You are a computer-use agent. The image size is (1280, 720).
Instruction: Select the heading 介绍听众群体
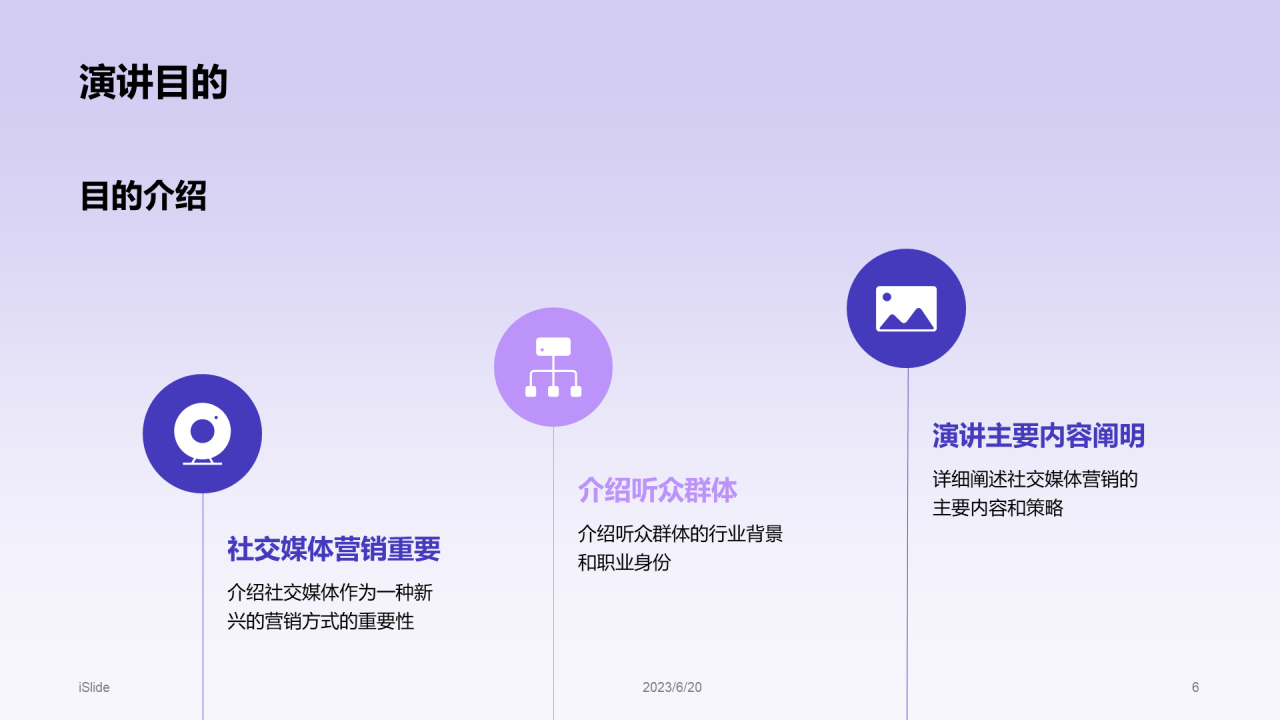click(659, 490)
